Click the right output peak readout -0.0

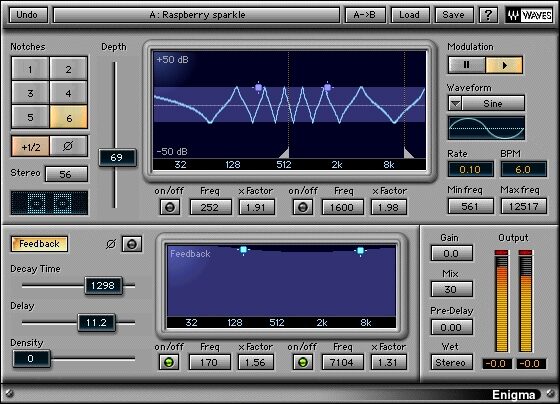click(531, 364)
